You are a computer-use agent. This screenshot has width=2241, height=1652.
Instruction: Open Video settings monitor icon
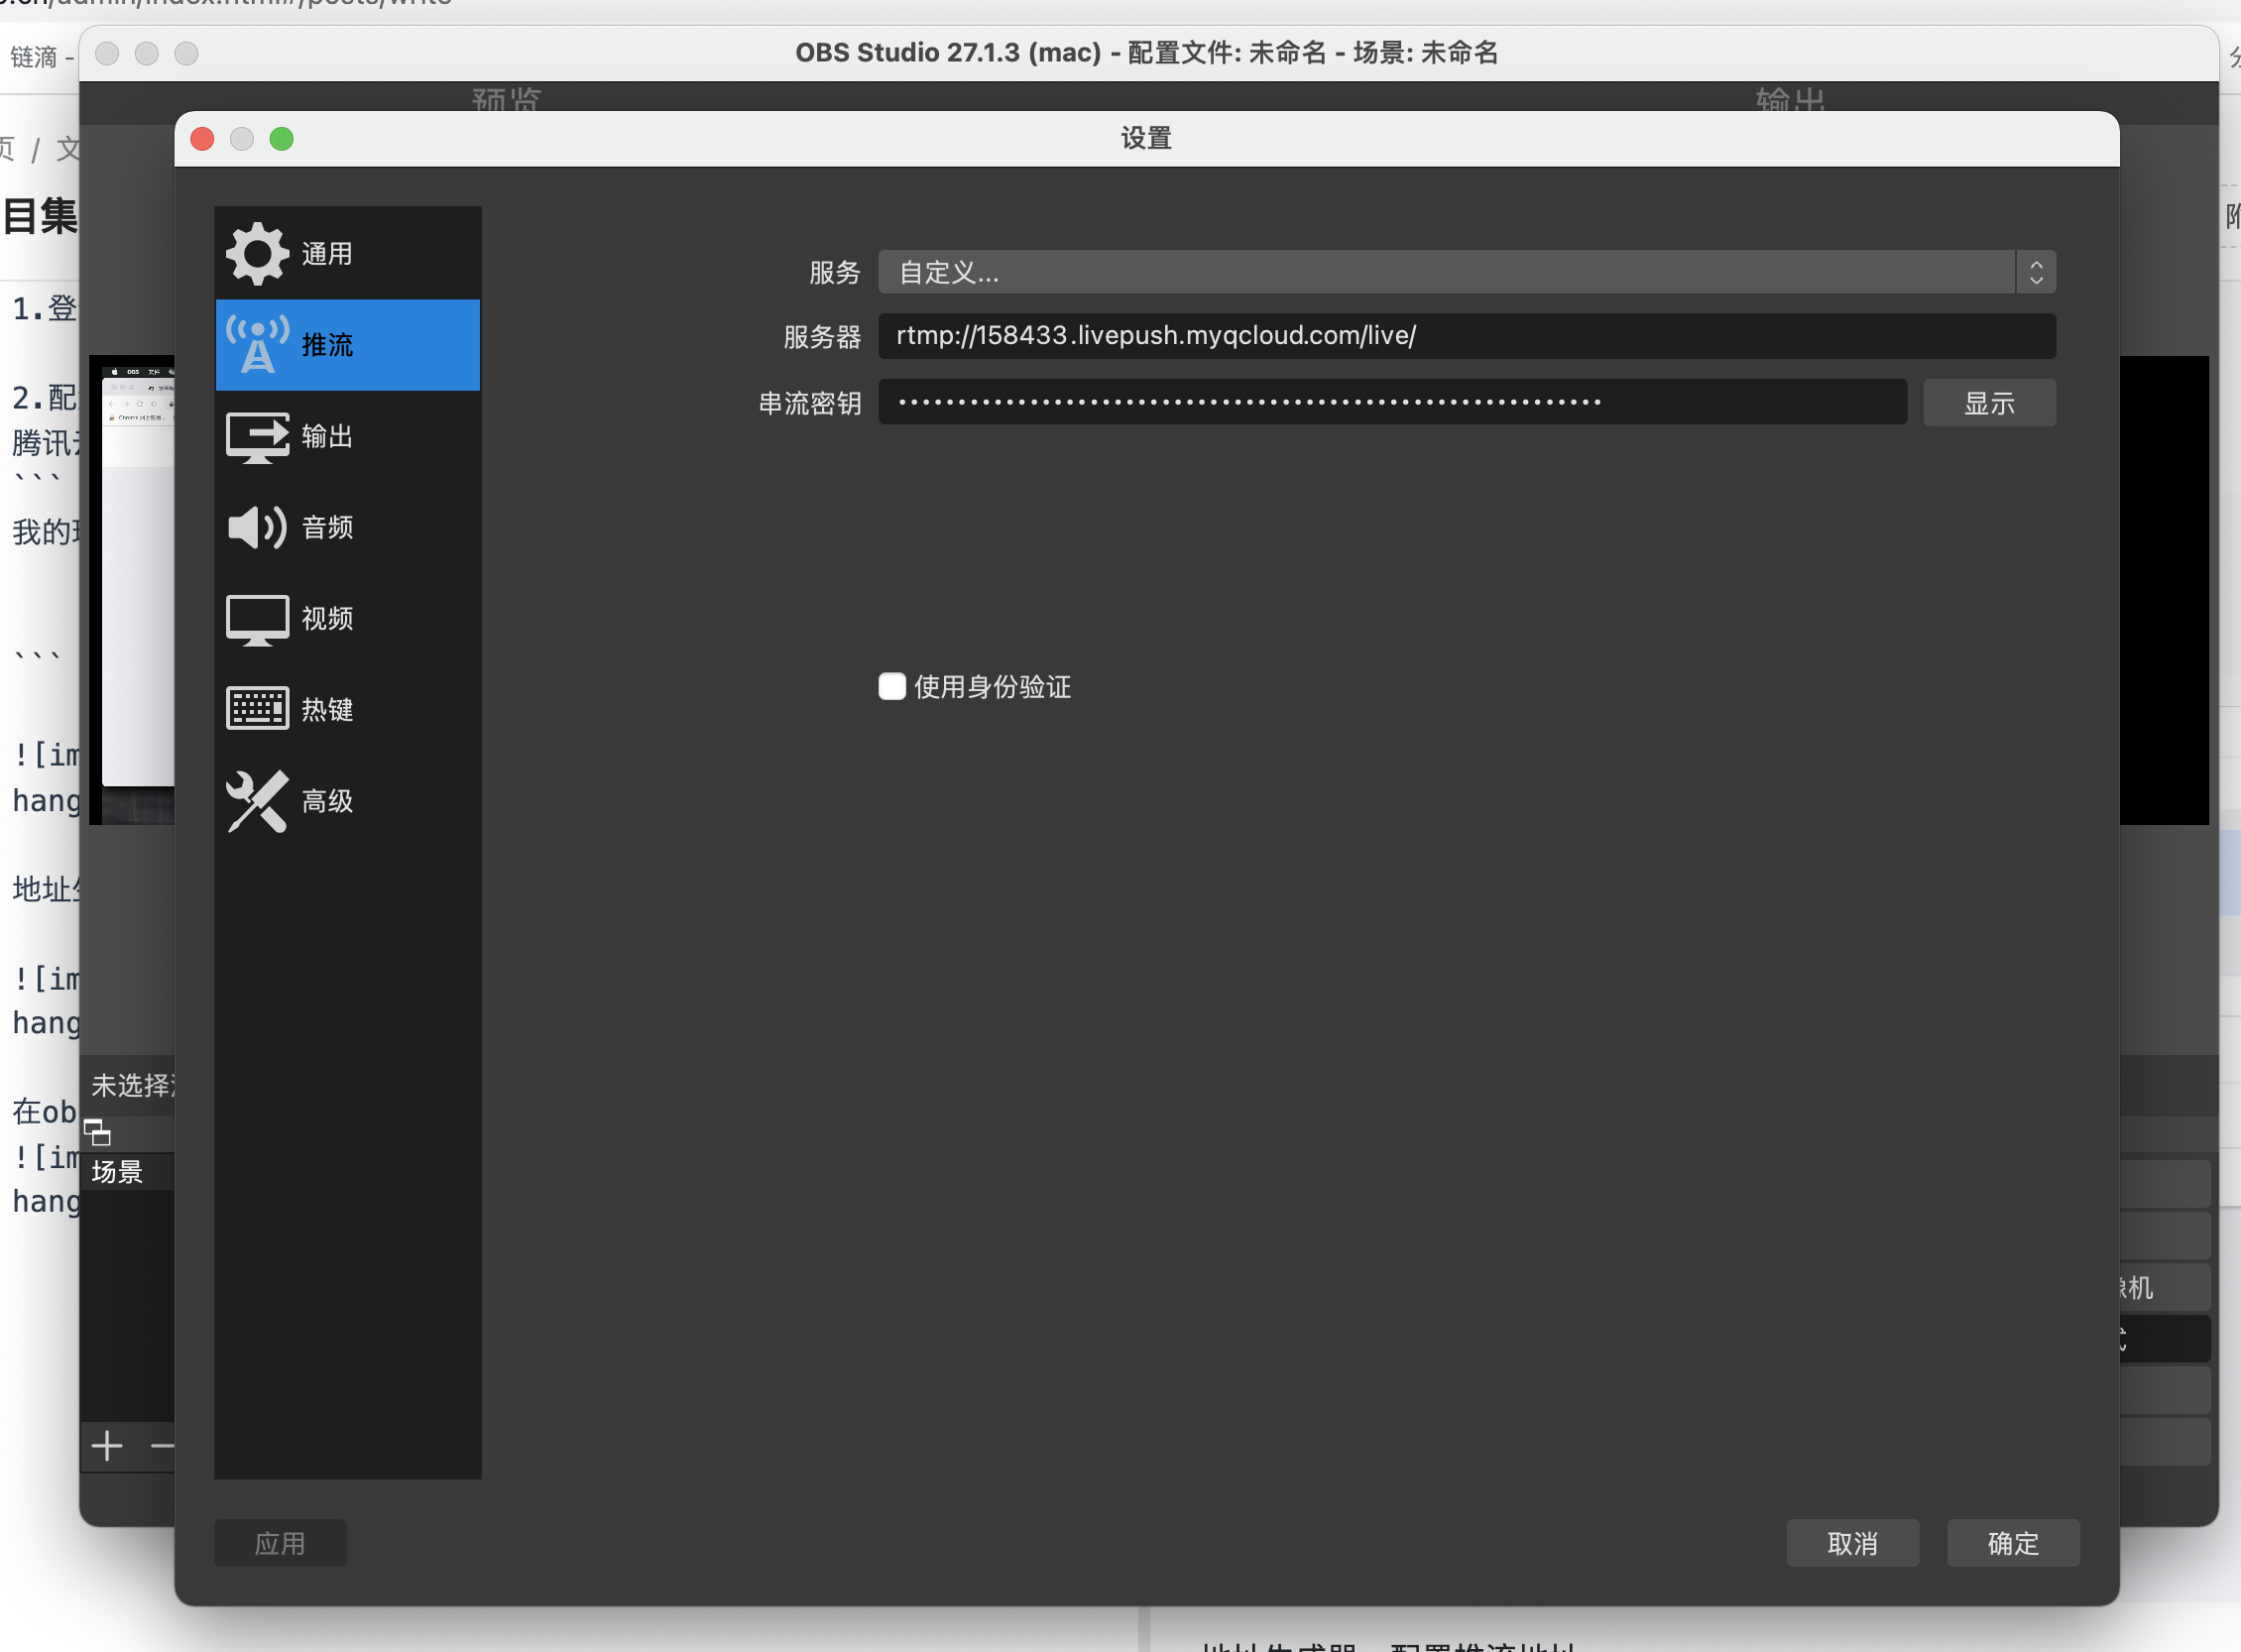[257, 619]
